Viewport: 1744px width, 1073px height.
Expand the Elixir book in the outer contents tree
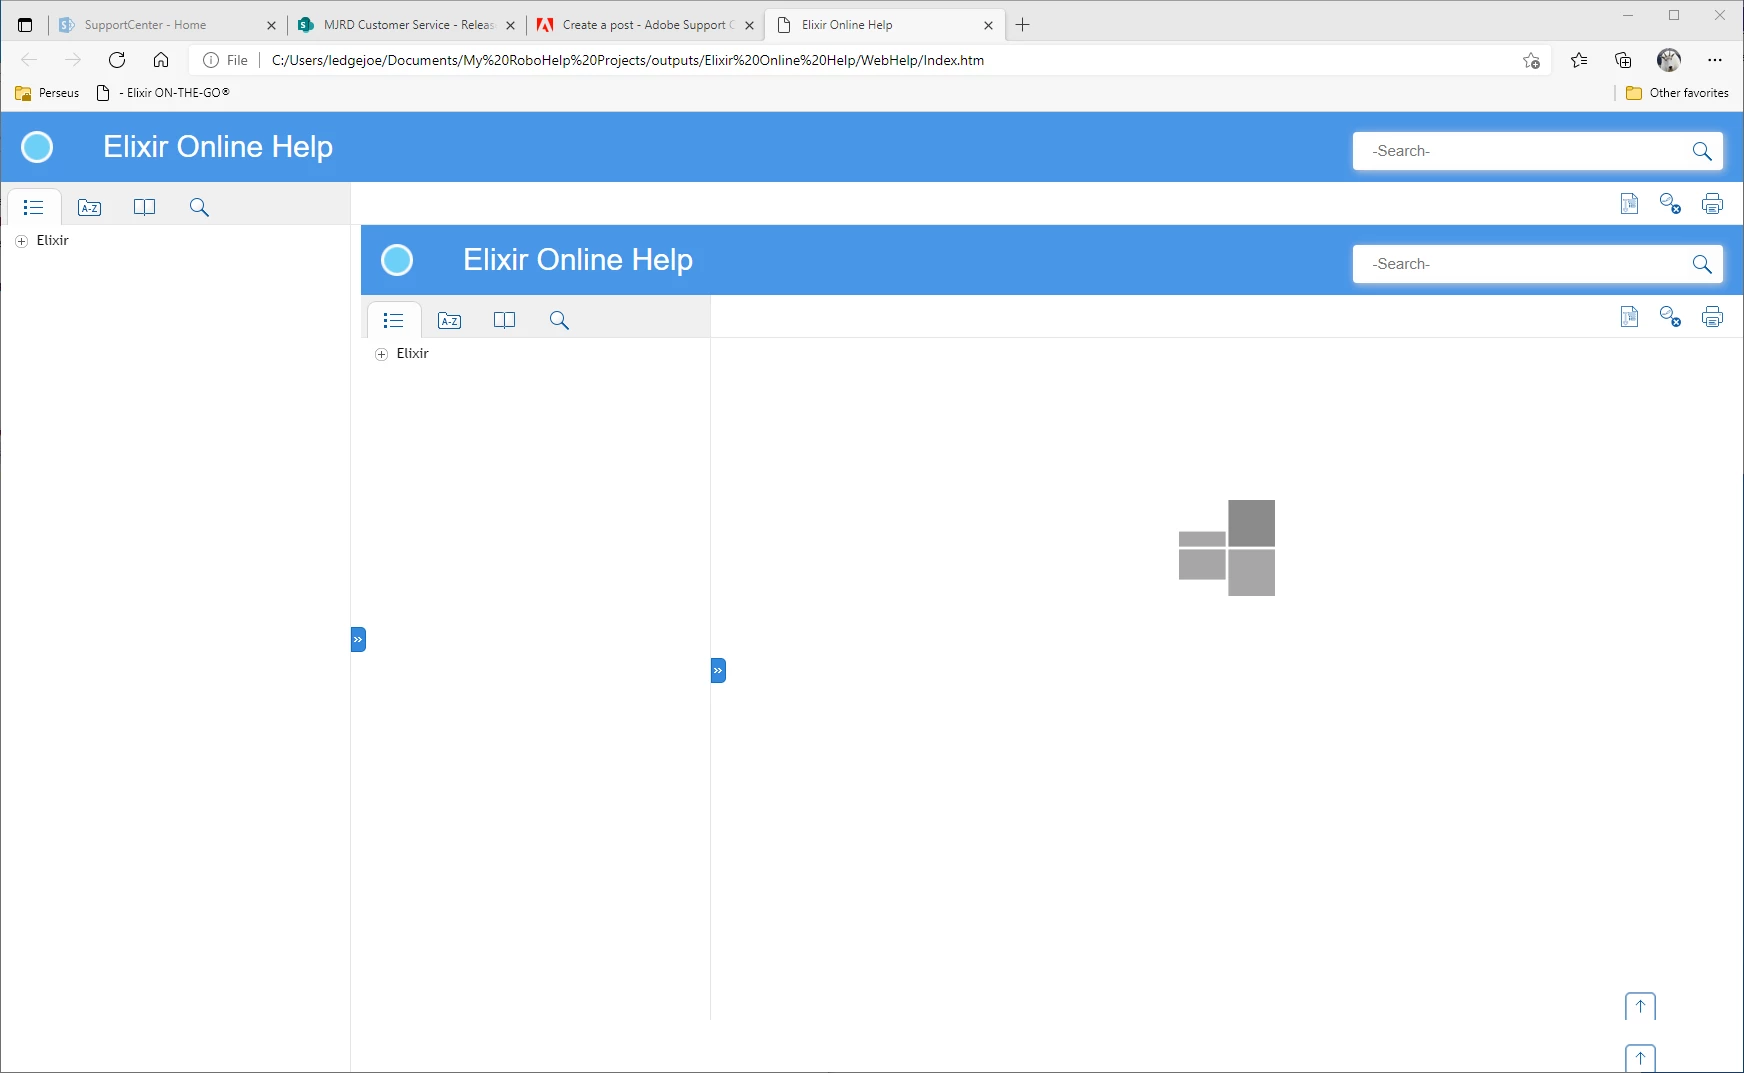21,241
